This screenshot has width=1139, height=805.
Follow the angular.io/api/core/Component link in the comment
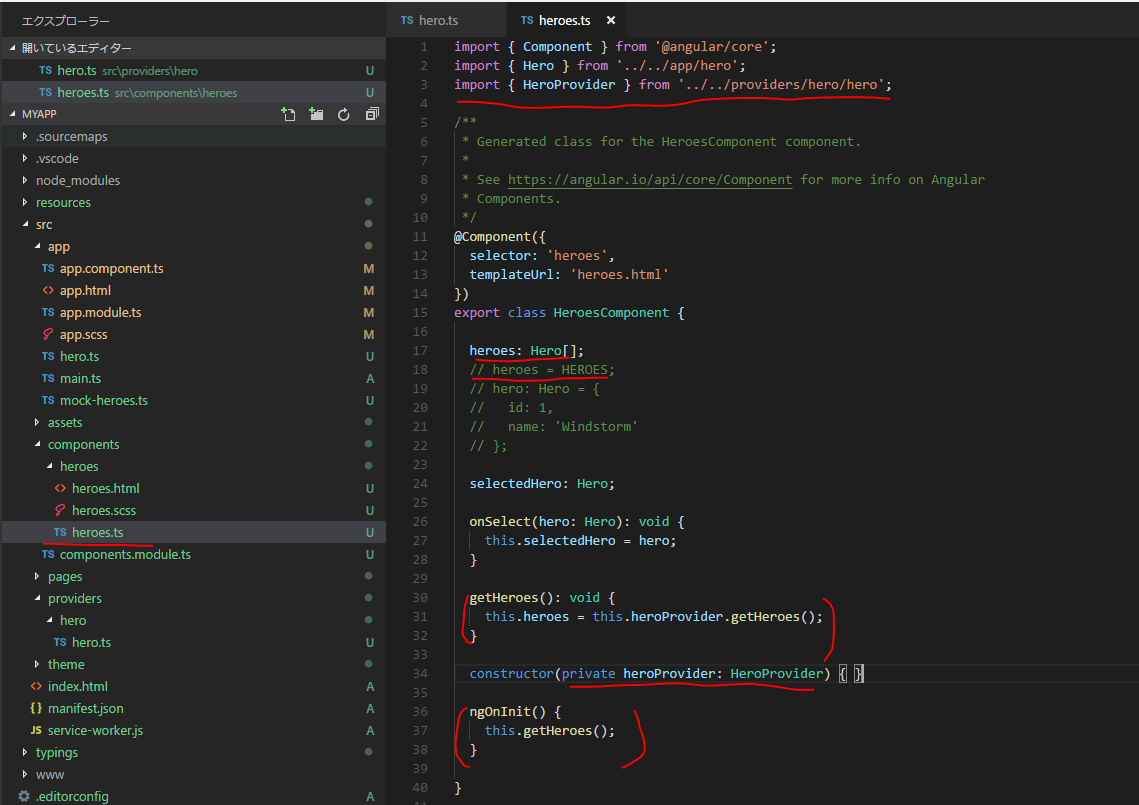coord(650,179)
